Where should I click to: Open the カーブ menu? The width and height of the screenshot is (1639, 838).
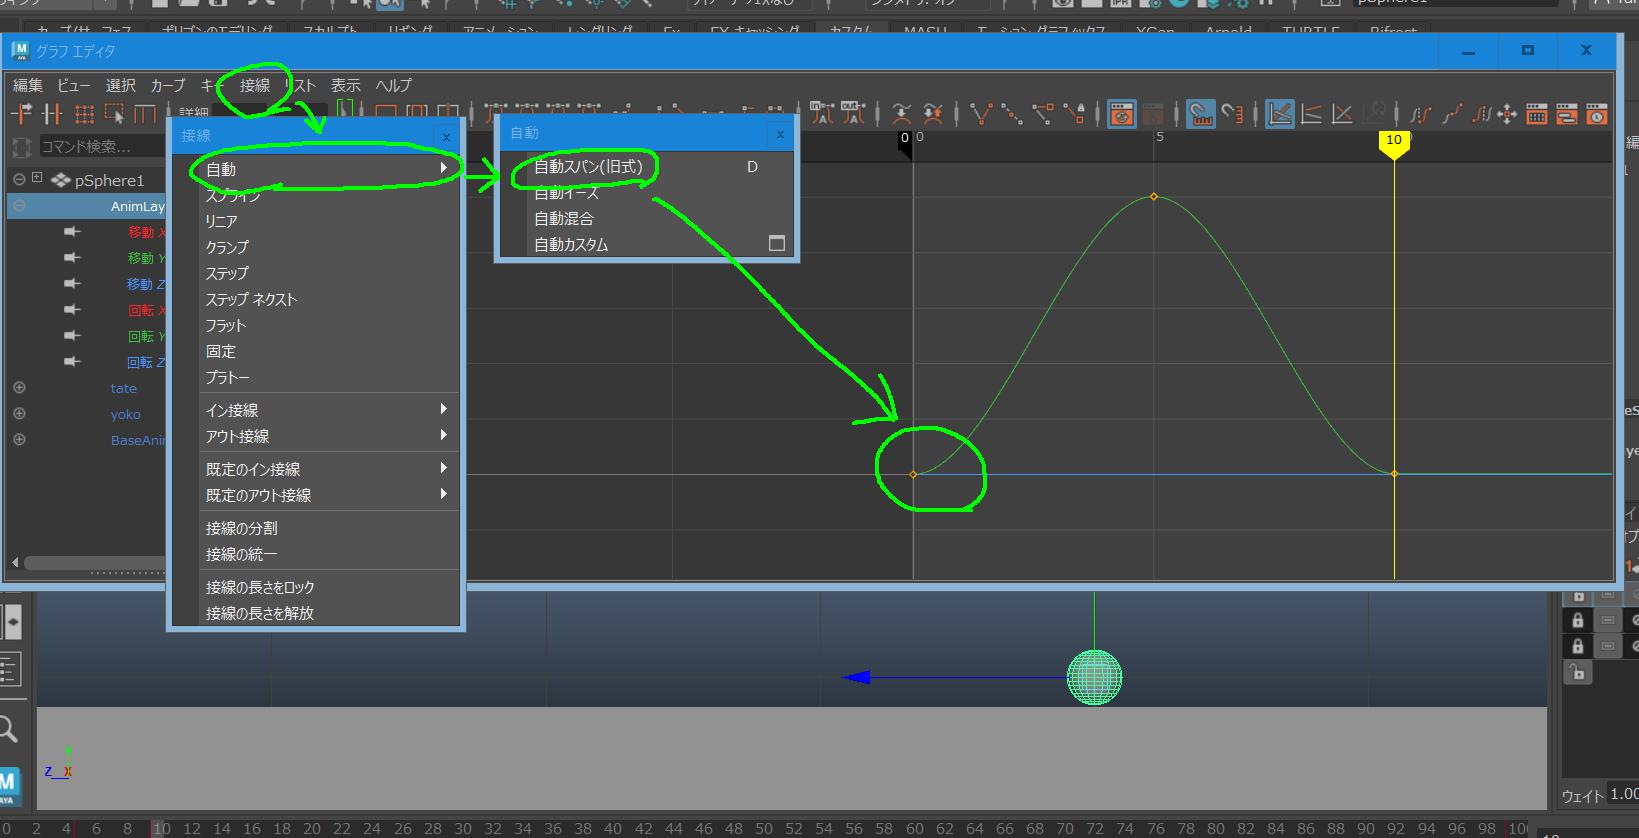coord(168,85)
